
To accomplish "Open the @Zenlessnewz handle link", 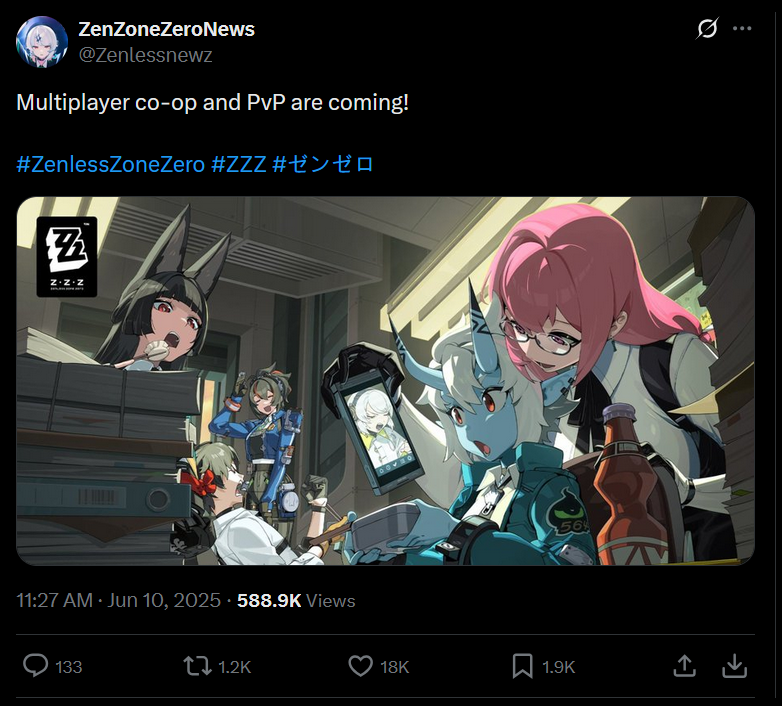I will pos(146,55).
